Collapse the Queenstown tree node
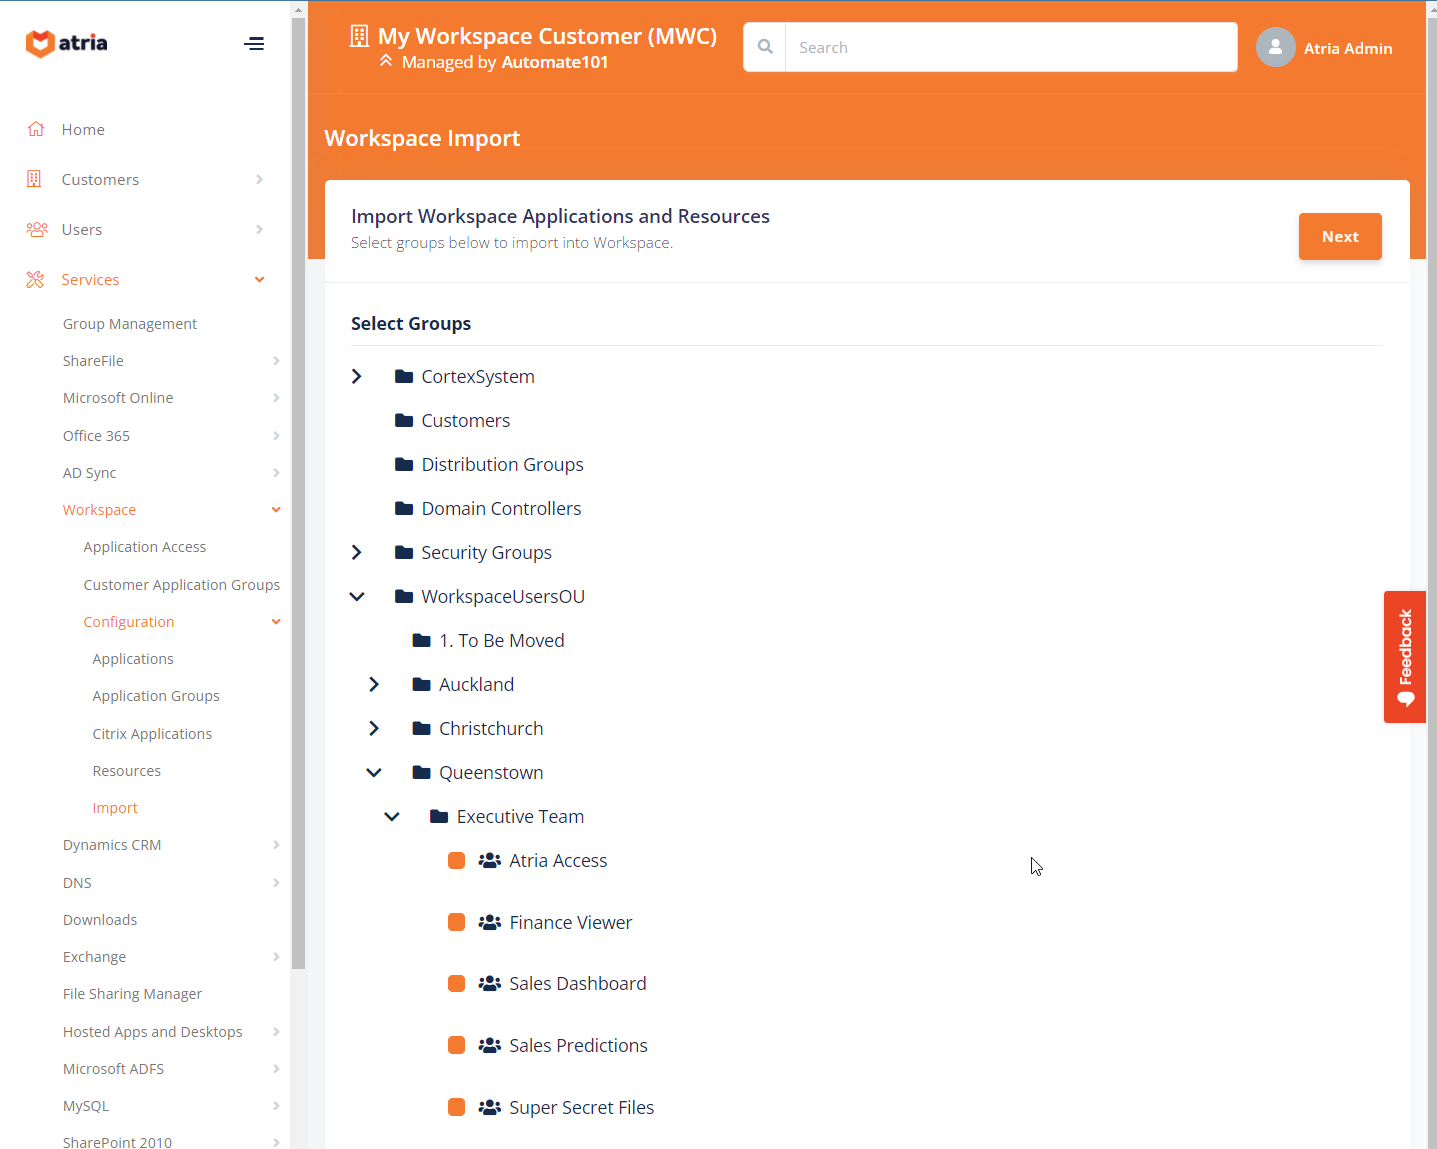 374,772
